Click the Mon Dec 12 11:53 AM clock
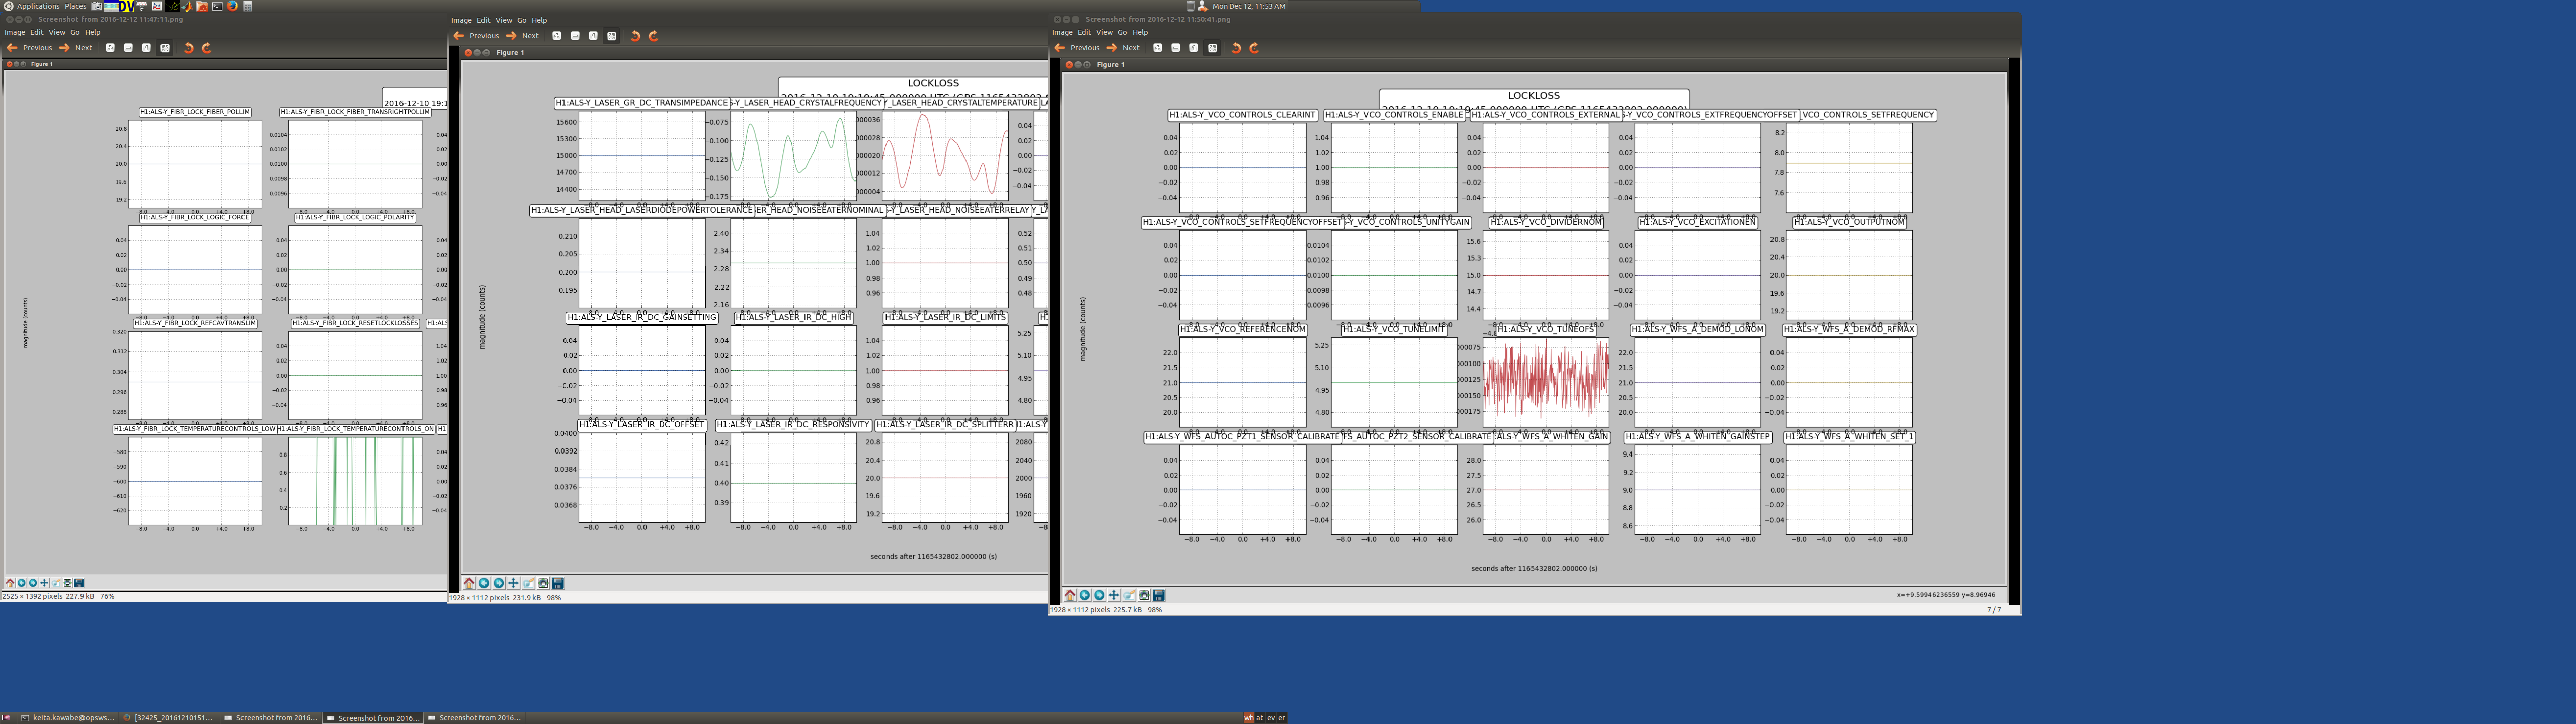2576x724 pixels. coord(1249,6)
